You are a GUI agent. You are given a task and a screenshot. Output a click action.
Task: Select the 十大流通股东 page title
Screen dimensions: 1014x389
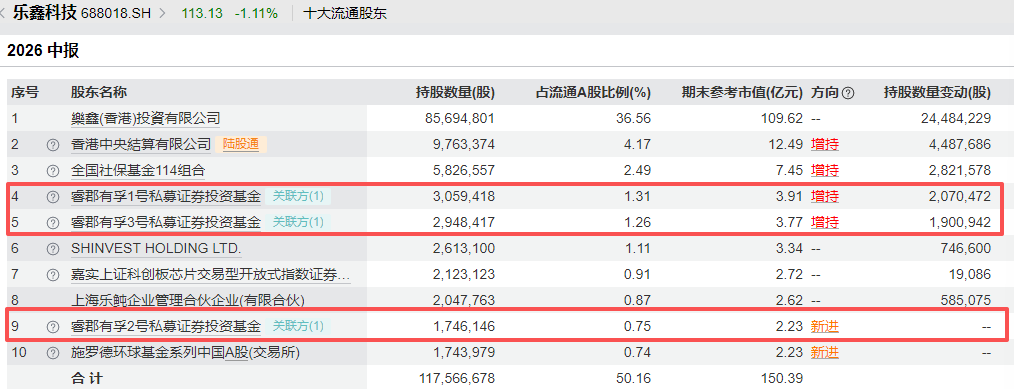pyautogui.click(x=345, y=13)
